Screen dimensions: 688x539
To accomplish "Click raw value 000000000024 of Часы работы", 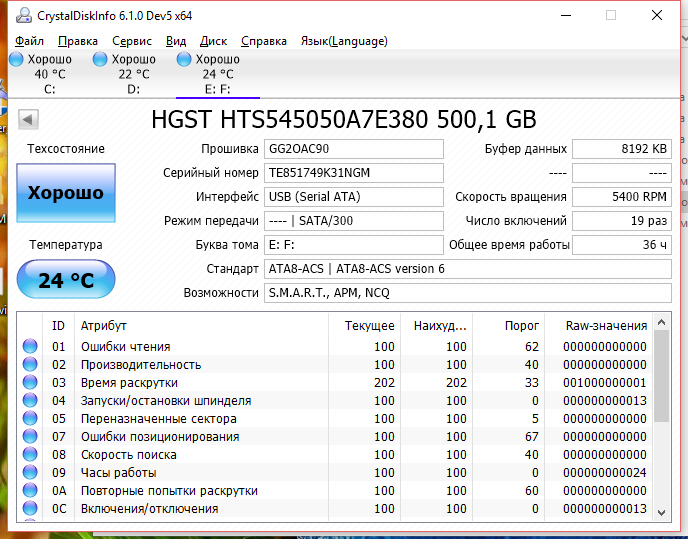I will (x=605, y=473).
